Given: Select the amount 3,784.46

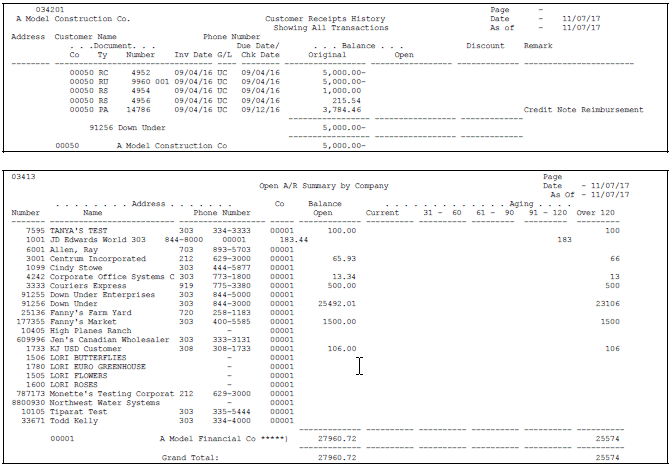Looking at the screenshot, I should pos(341,110).
